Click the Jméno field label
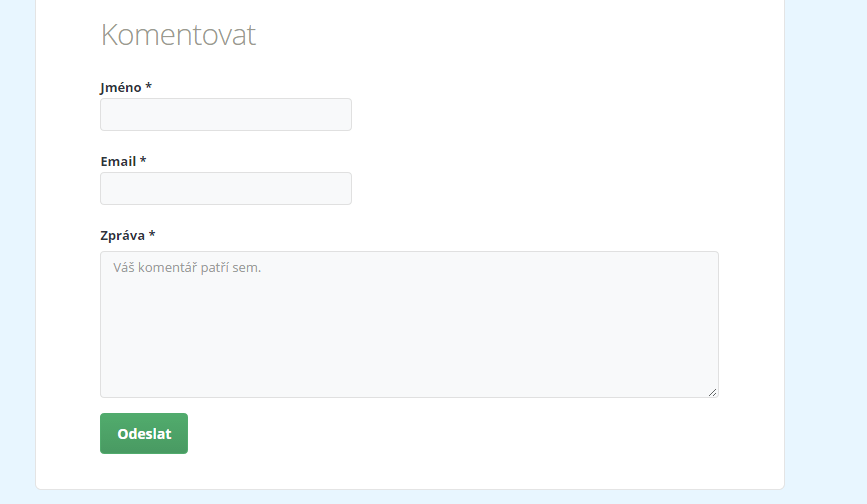Image resolution: width=867 pixels, height=504 pixels. pos(121,87)
